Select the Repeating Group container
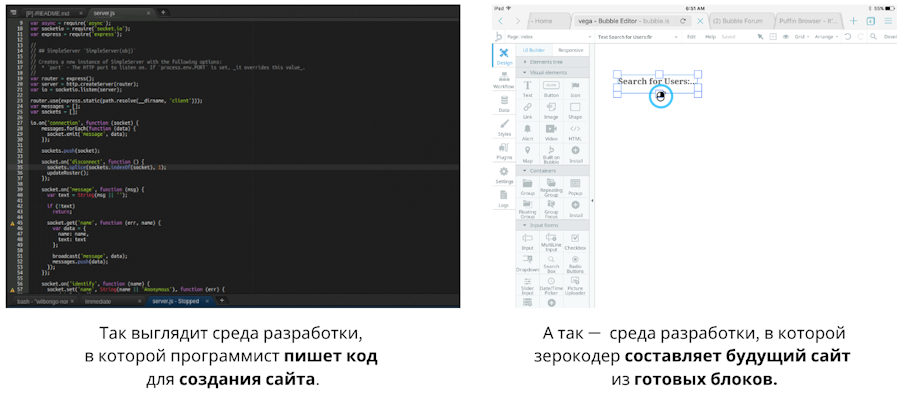Image resolution: width=900 pixels, height=396 pixels. tap(551, 187)
